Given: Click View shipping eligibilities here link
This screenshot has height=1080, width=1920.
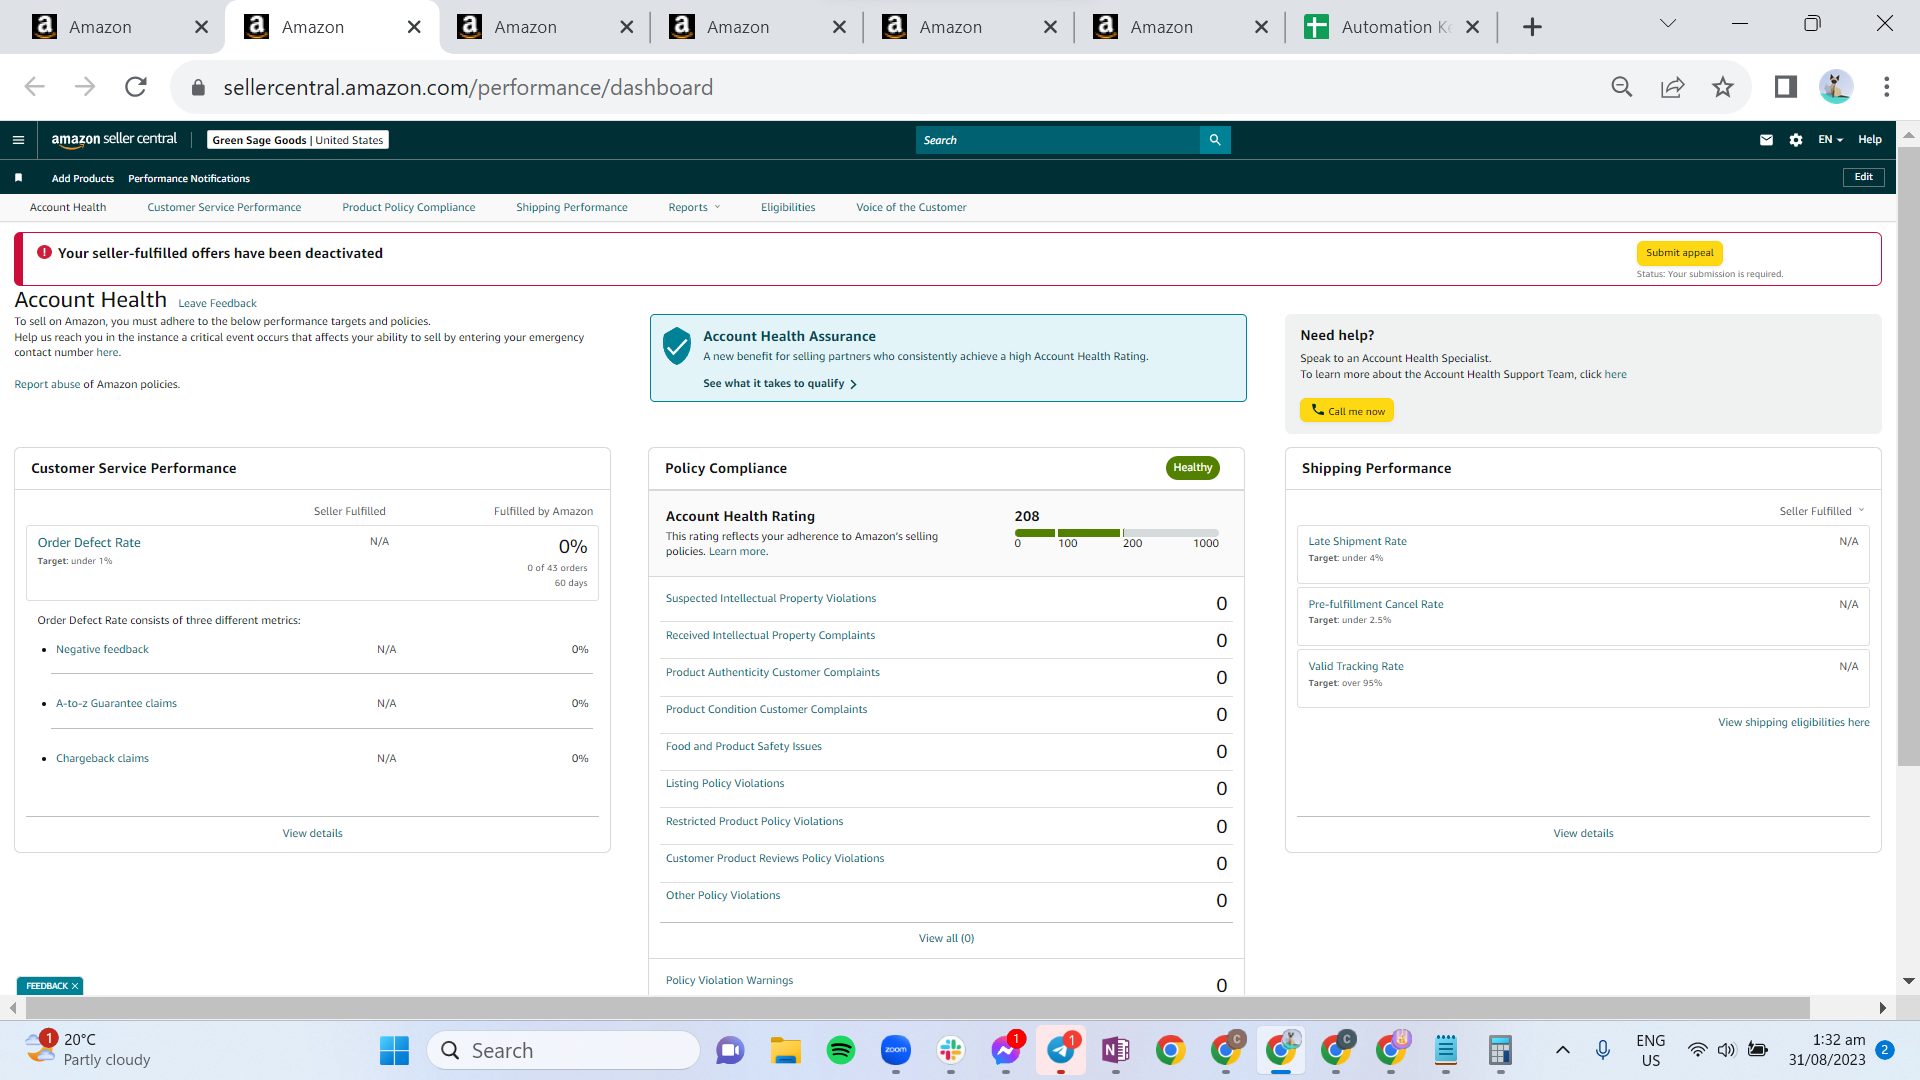Looking at the screenshot, I should click(x=1794, y=722).
